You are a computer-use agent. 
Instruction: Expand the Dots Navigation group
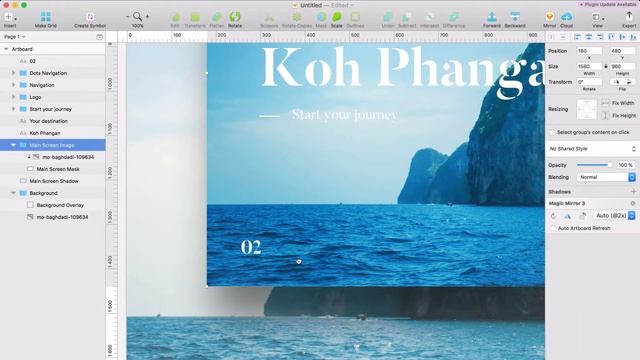coord(13,73)
